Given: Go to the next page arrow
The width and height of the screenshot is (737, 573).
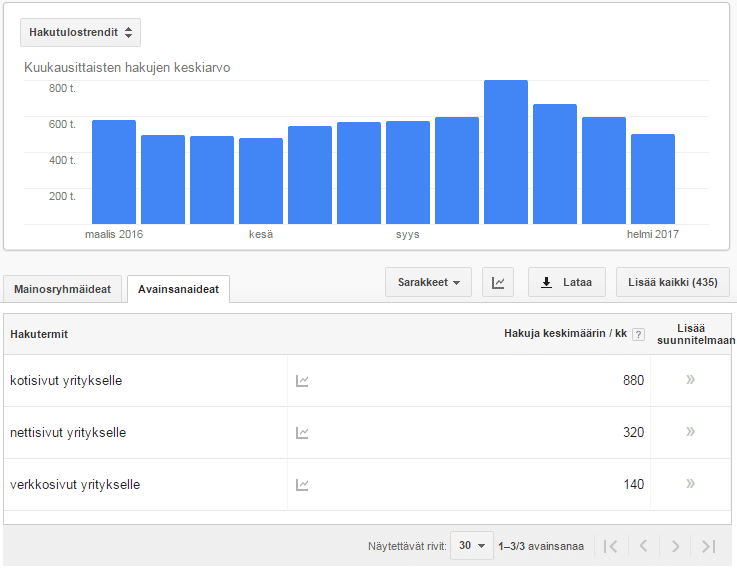Looking at the screenshot, I should coord(675,546).
